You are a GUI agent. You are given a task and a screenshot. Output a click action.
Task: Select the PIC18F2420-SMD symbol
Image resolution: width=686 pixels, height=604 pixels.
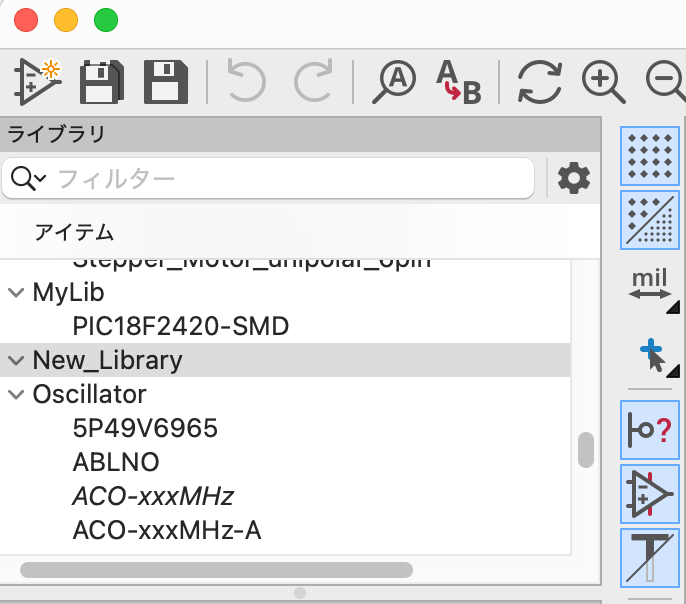click(x=285, y=326)
